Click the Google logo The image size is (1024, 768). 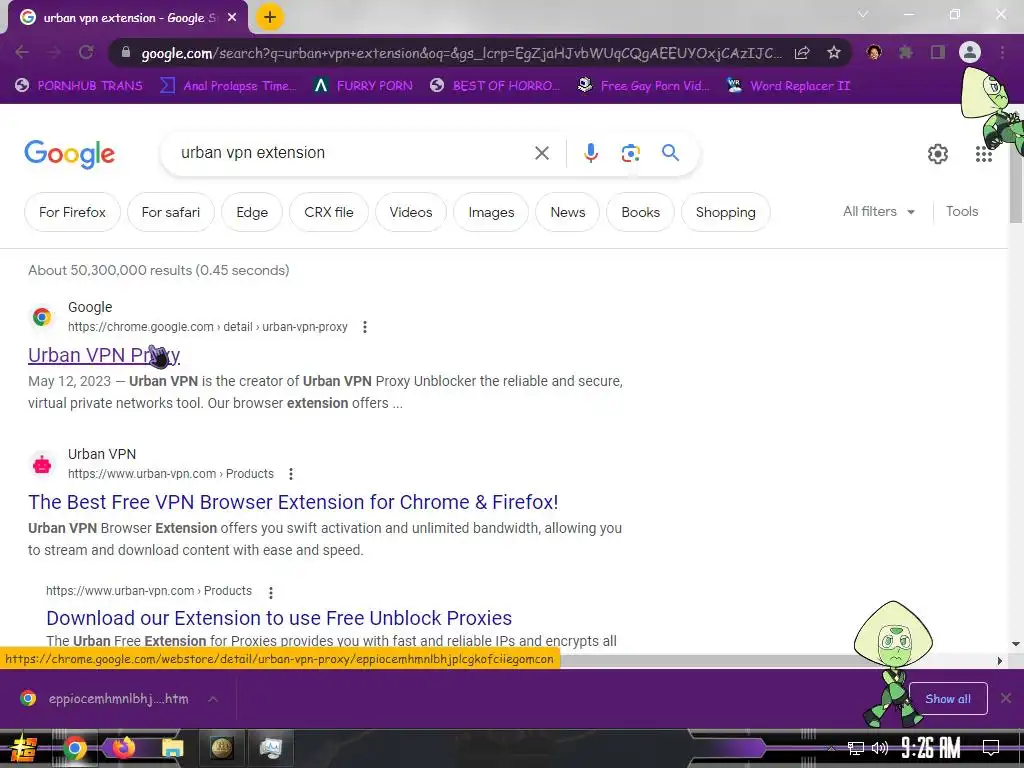point(69,154)
